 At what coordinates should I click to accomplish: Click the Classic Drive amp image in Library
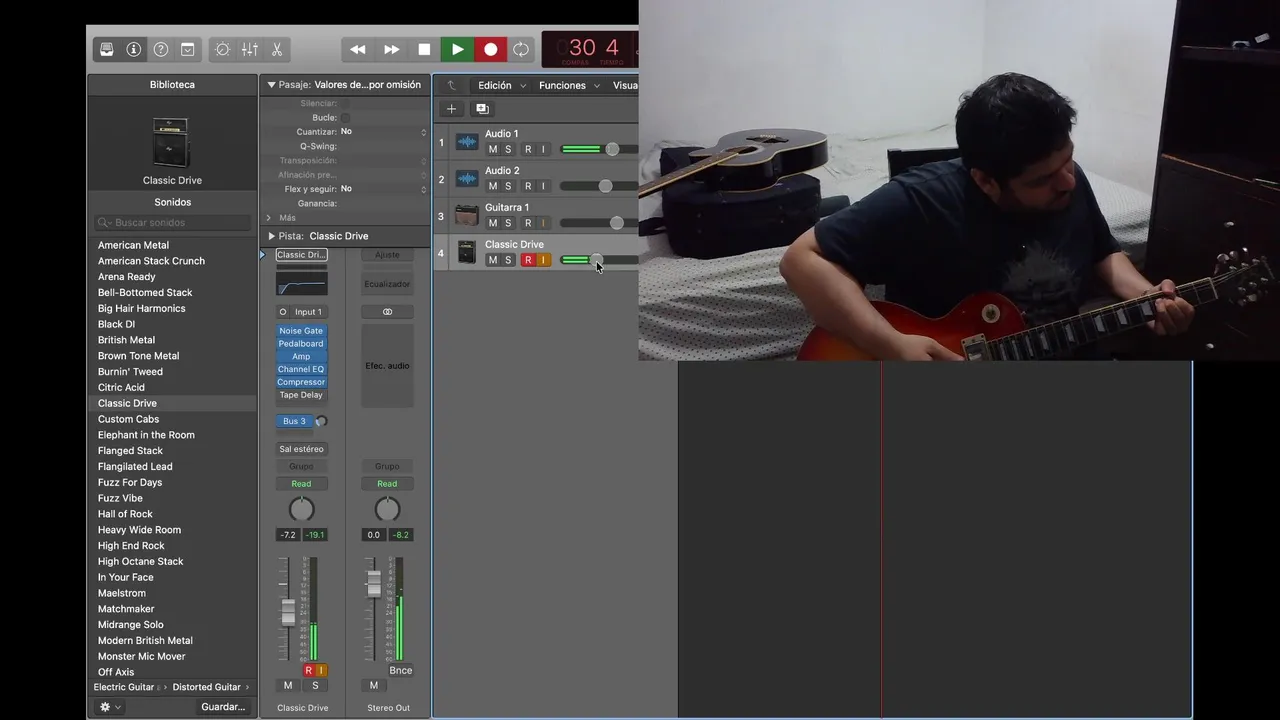pos(171,142)
